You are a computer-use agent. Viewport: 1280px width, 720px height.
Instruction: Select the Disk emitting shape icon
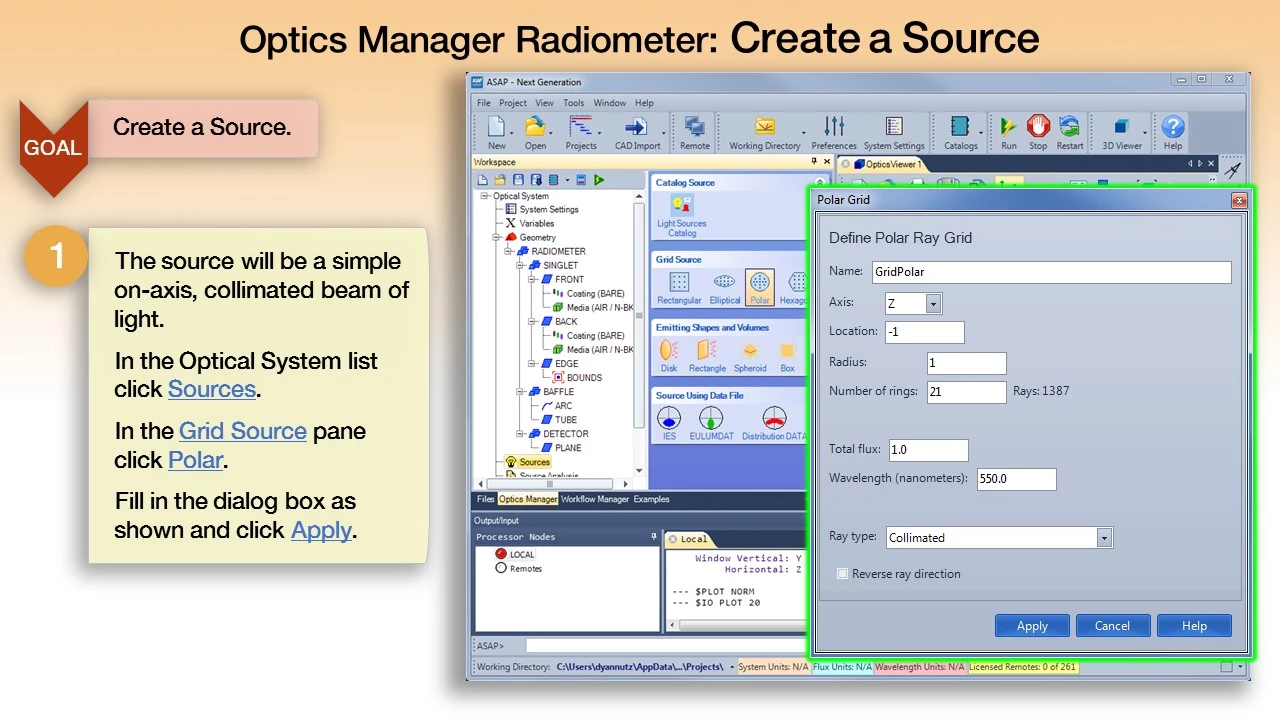point(669,352)
